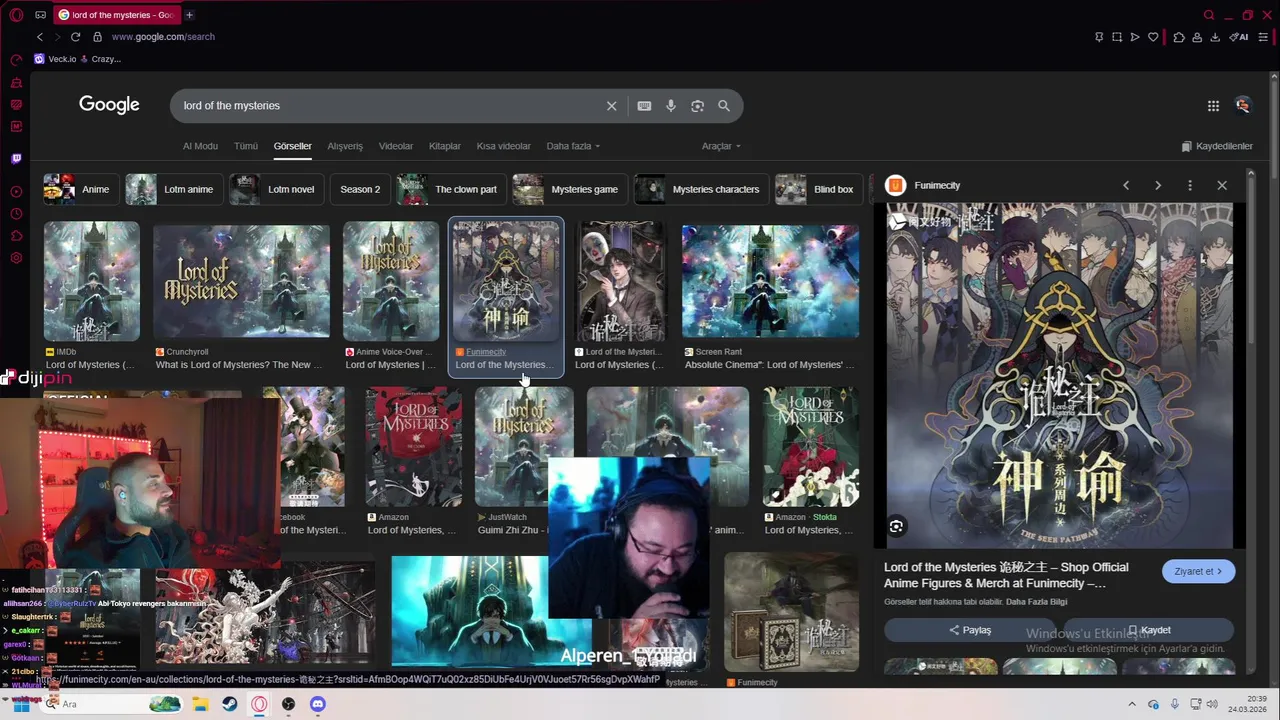Image resolution: width=1280 pixels, height=720 pixels.
Task: Select the Lotm anime filter chip
Action: coord(172,189)
